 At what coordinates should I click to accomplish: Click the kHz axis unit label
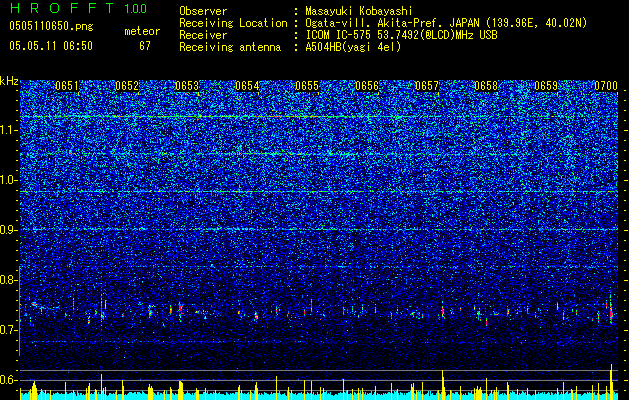tap(9, 81)
